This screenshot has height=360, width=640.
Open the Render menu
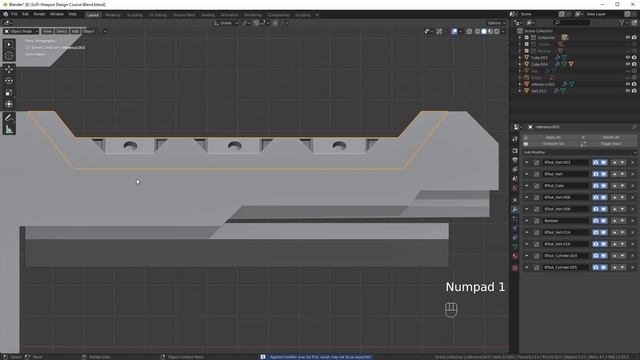tap(39, 14)
